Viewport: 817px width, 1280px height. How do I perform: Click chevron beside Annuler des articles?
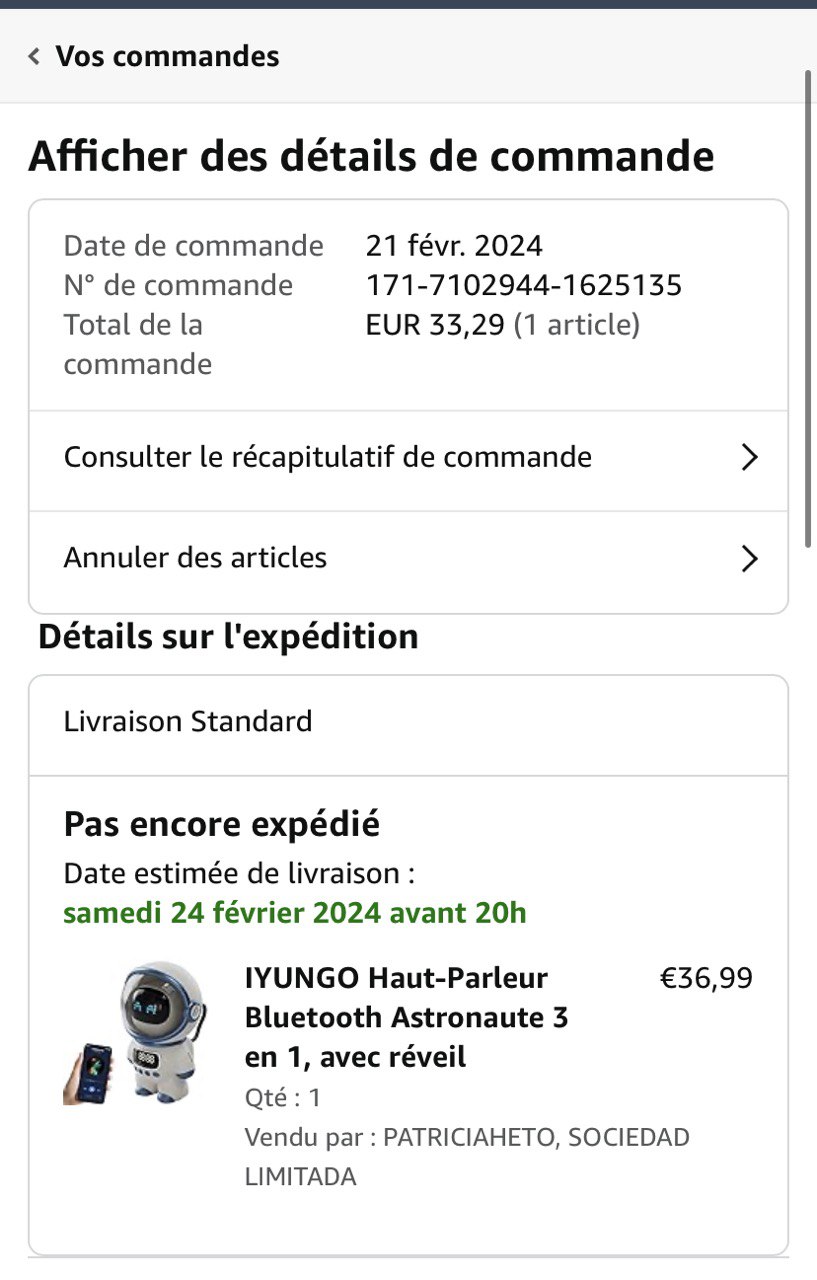[749, 558]
